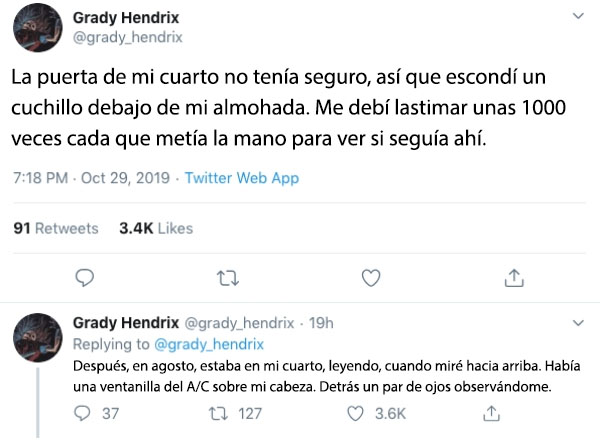The height and width of the screenshot is (443, 600).
Task: Open @grady_hendrix handle under main author name
Action: 127,37
